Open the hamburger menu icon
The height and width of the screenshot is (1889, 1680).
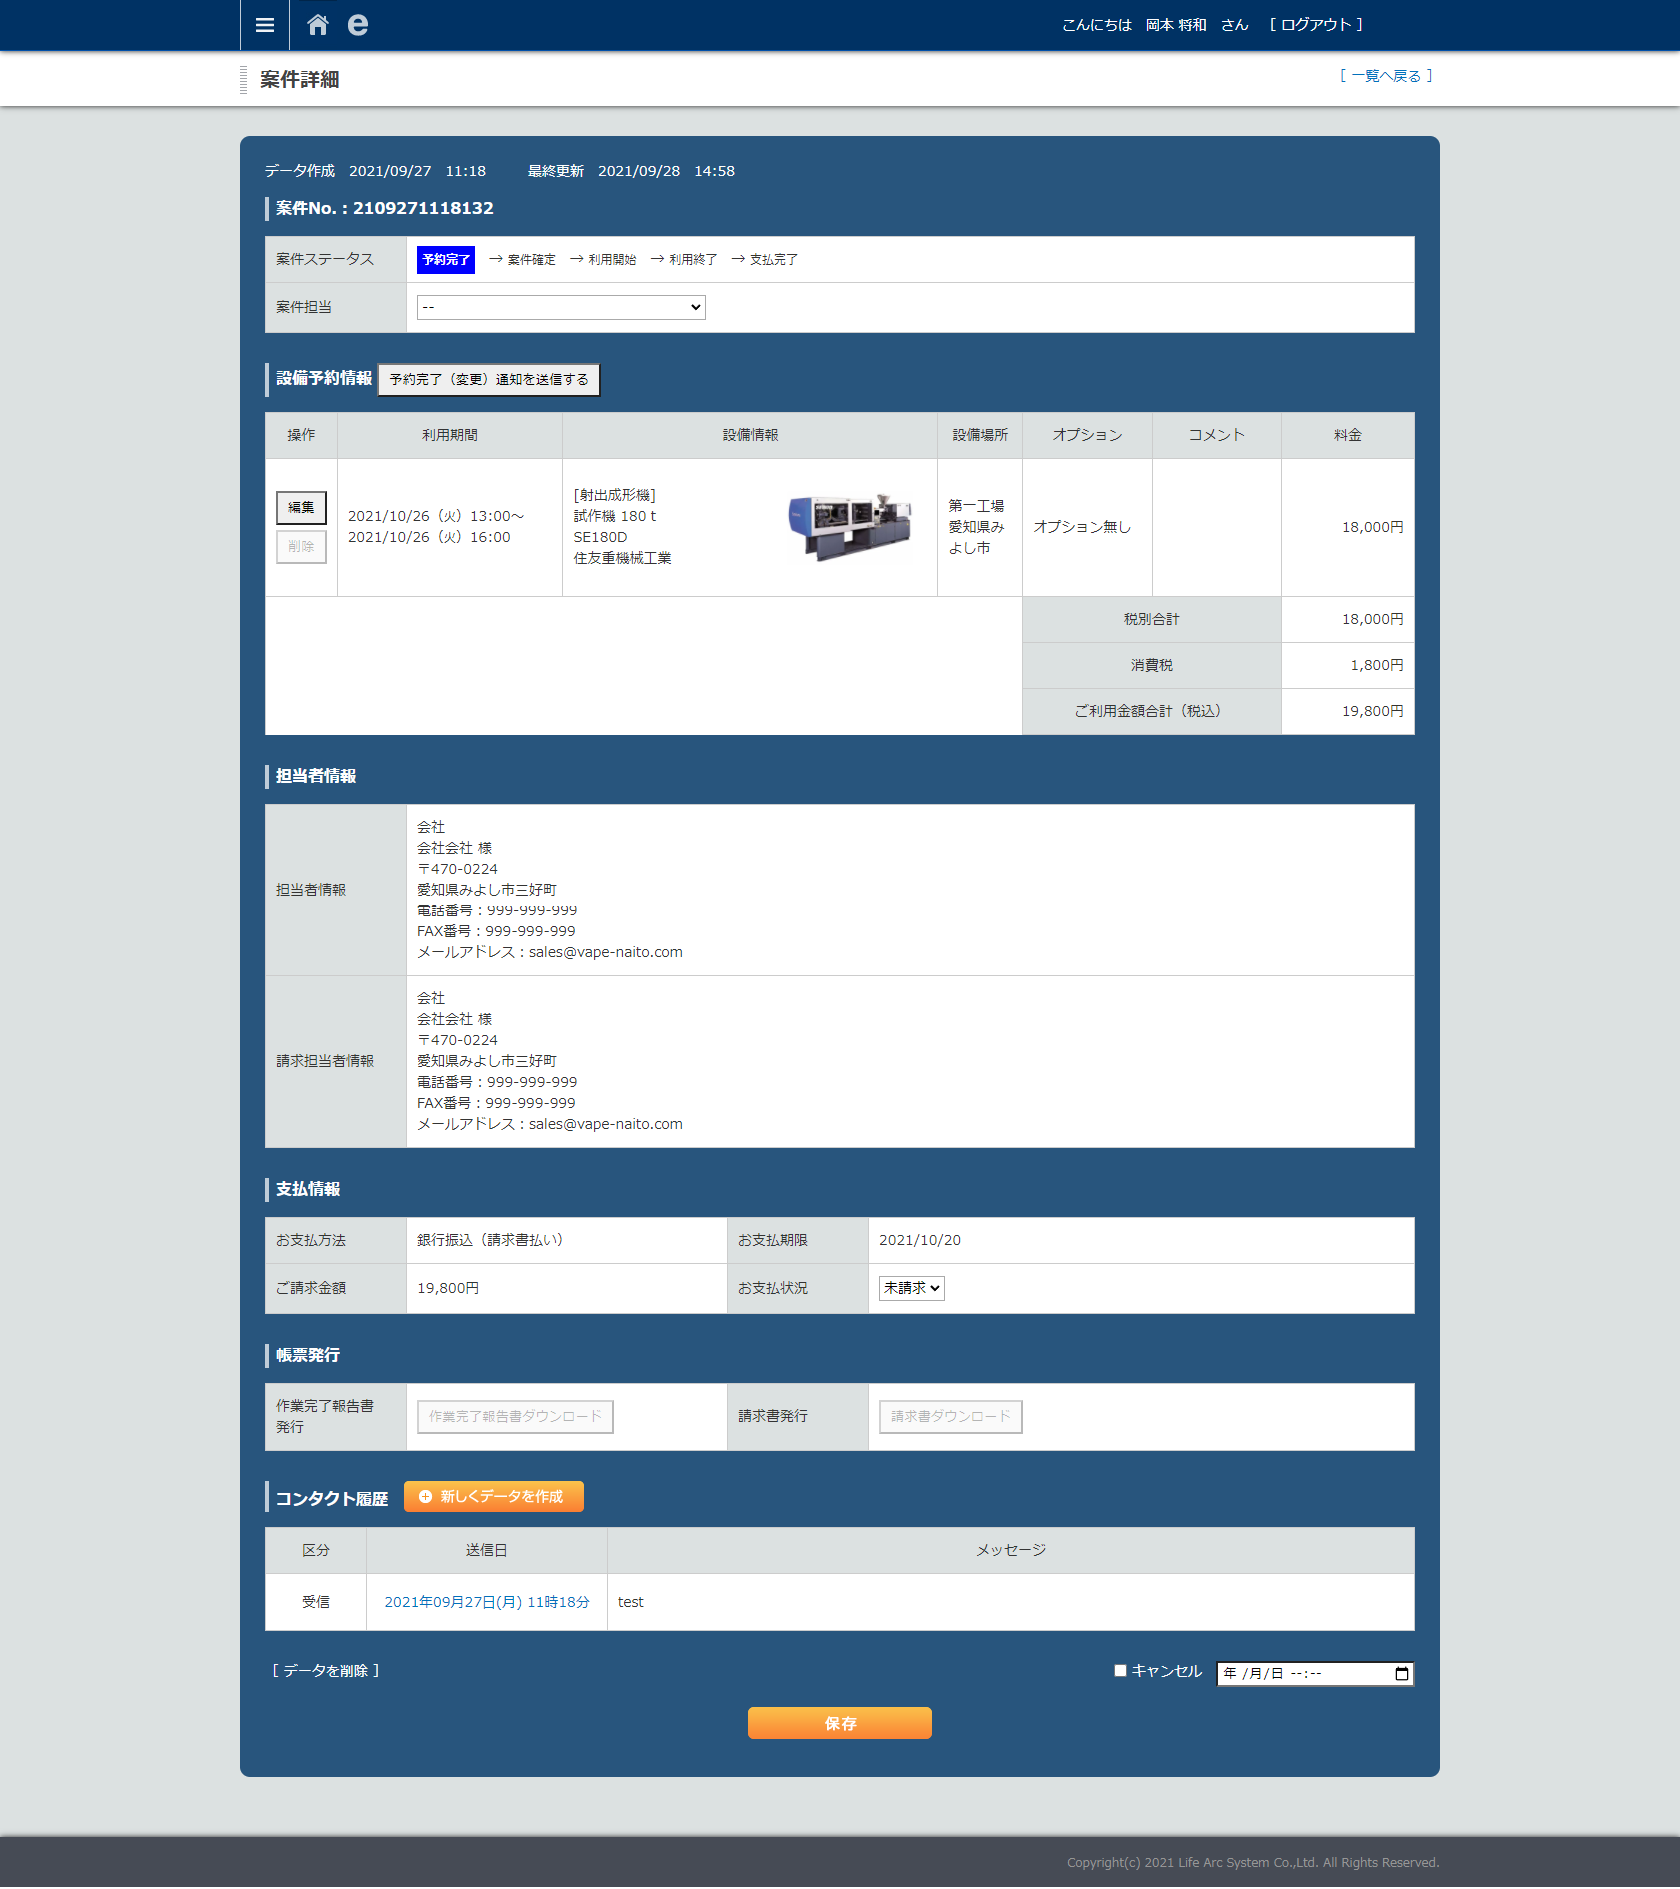coord(264,25)
